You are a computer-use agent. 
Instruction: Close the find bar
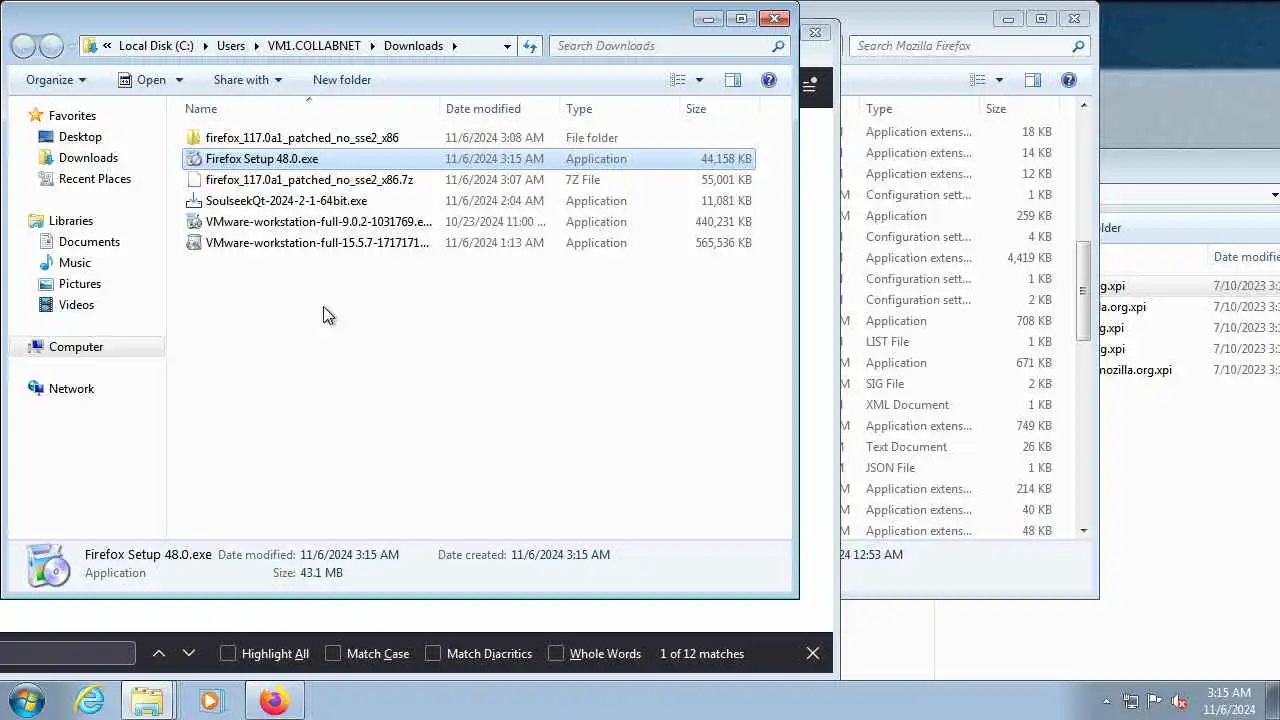point(813,654)
